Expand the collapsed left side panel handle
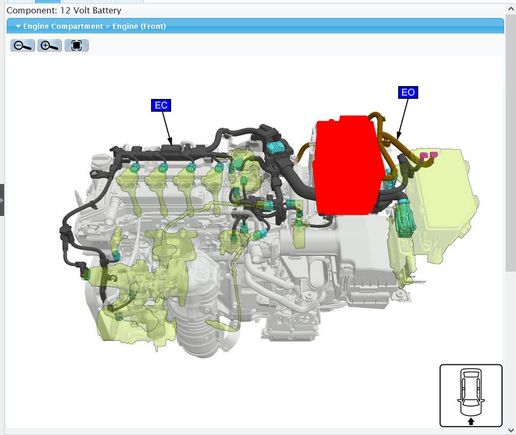The width and height of the screenshot is (516, 435). click(2, 200)
